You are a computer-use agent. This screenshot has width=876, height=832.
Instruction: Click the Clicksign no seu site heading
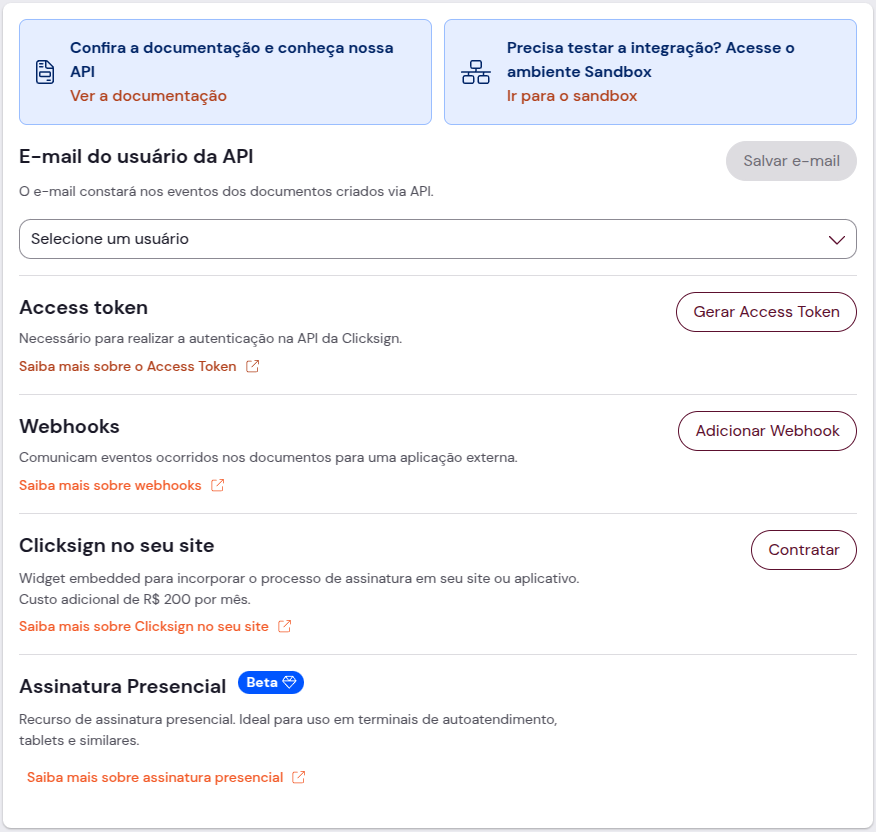(x=117, y=545)
